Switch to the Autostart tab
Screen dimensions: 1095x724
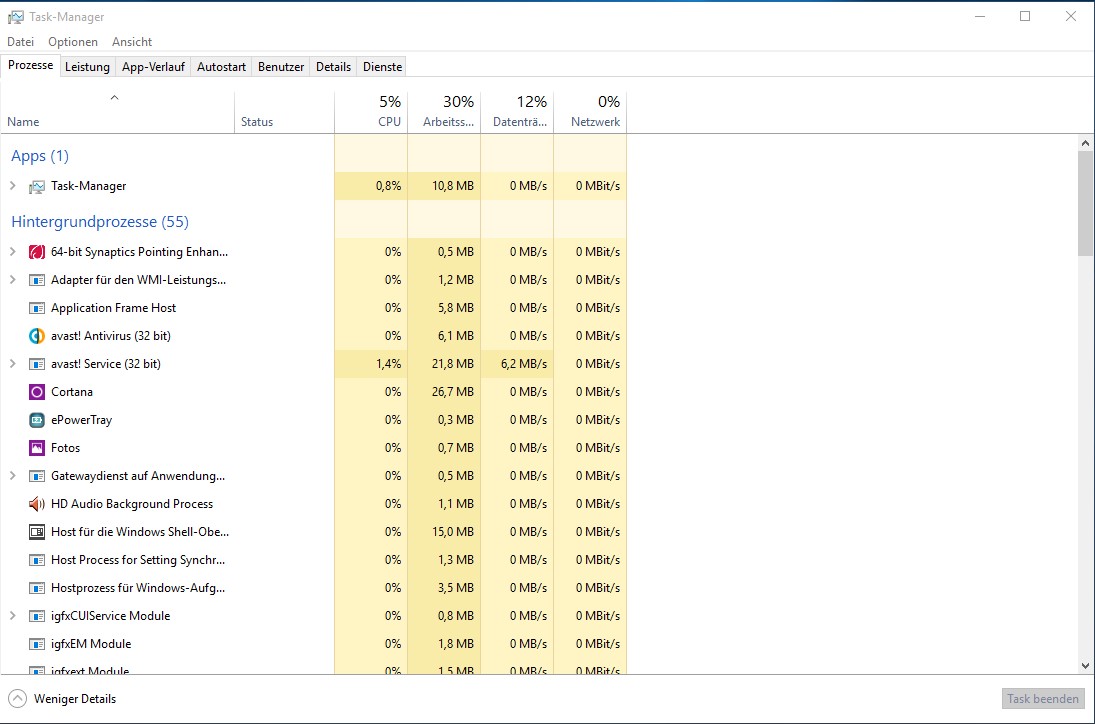[x=221, y=67]
